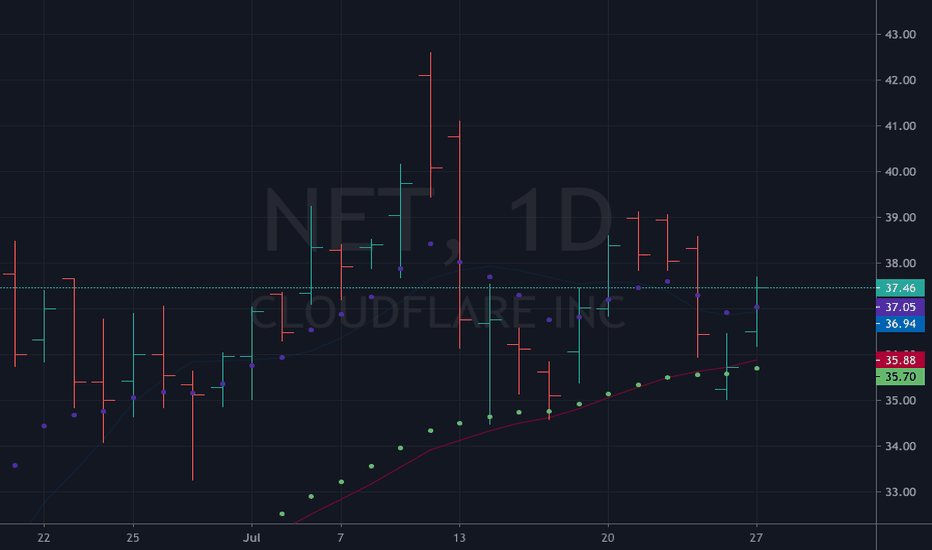Viewport: 932px width, 550px height.
Task: Click the 40.00 price axis label
Action: (900, 172)
